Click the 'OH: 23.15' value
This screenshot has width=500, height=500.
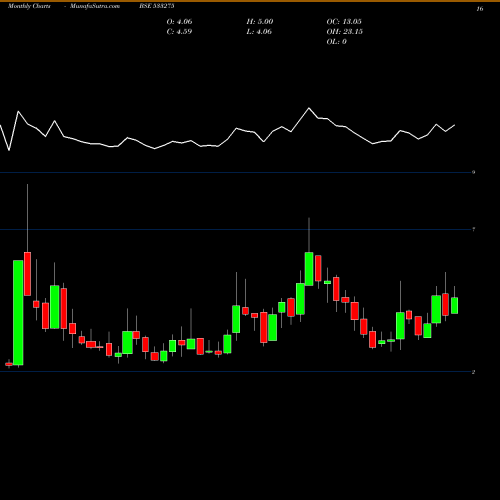[344, 32]
